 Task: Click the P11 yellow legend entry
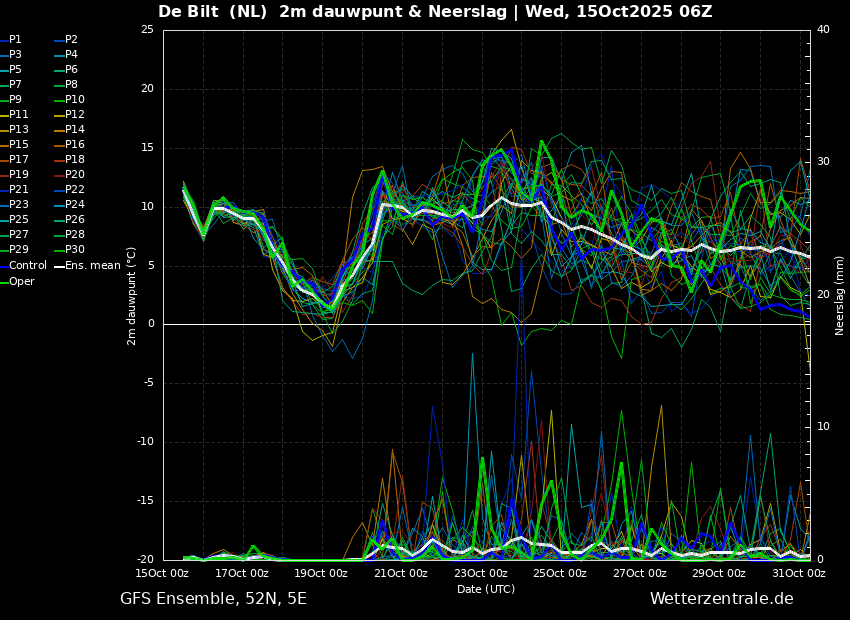[x=14, y=114]
